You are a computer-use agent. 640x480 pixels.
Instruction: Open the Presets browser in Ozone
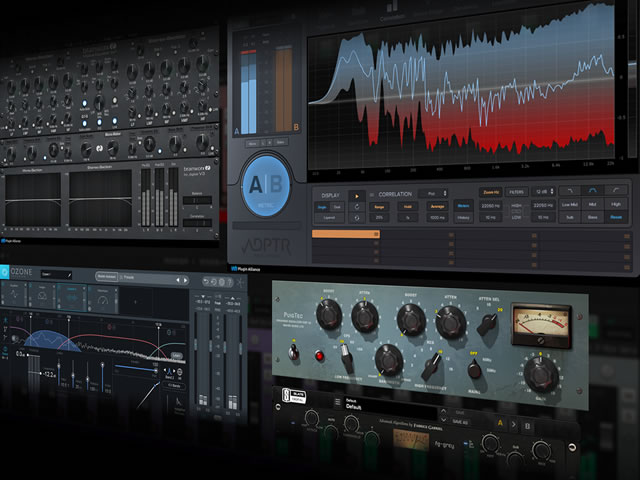tap(127, 277)
